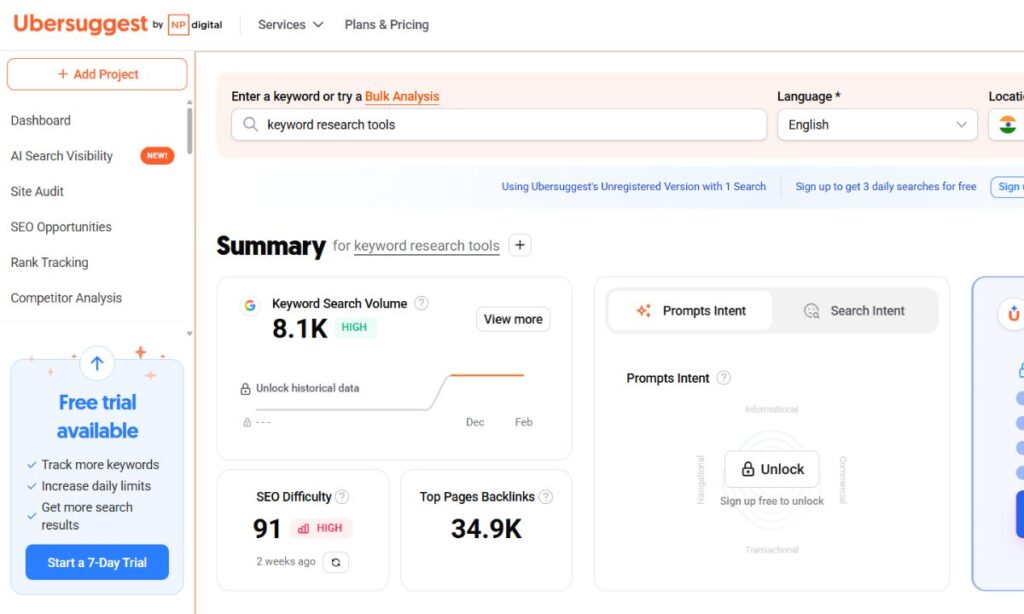Open the Language dropdown

876,124
